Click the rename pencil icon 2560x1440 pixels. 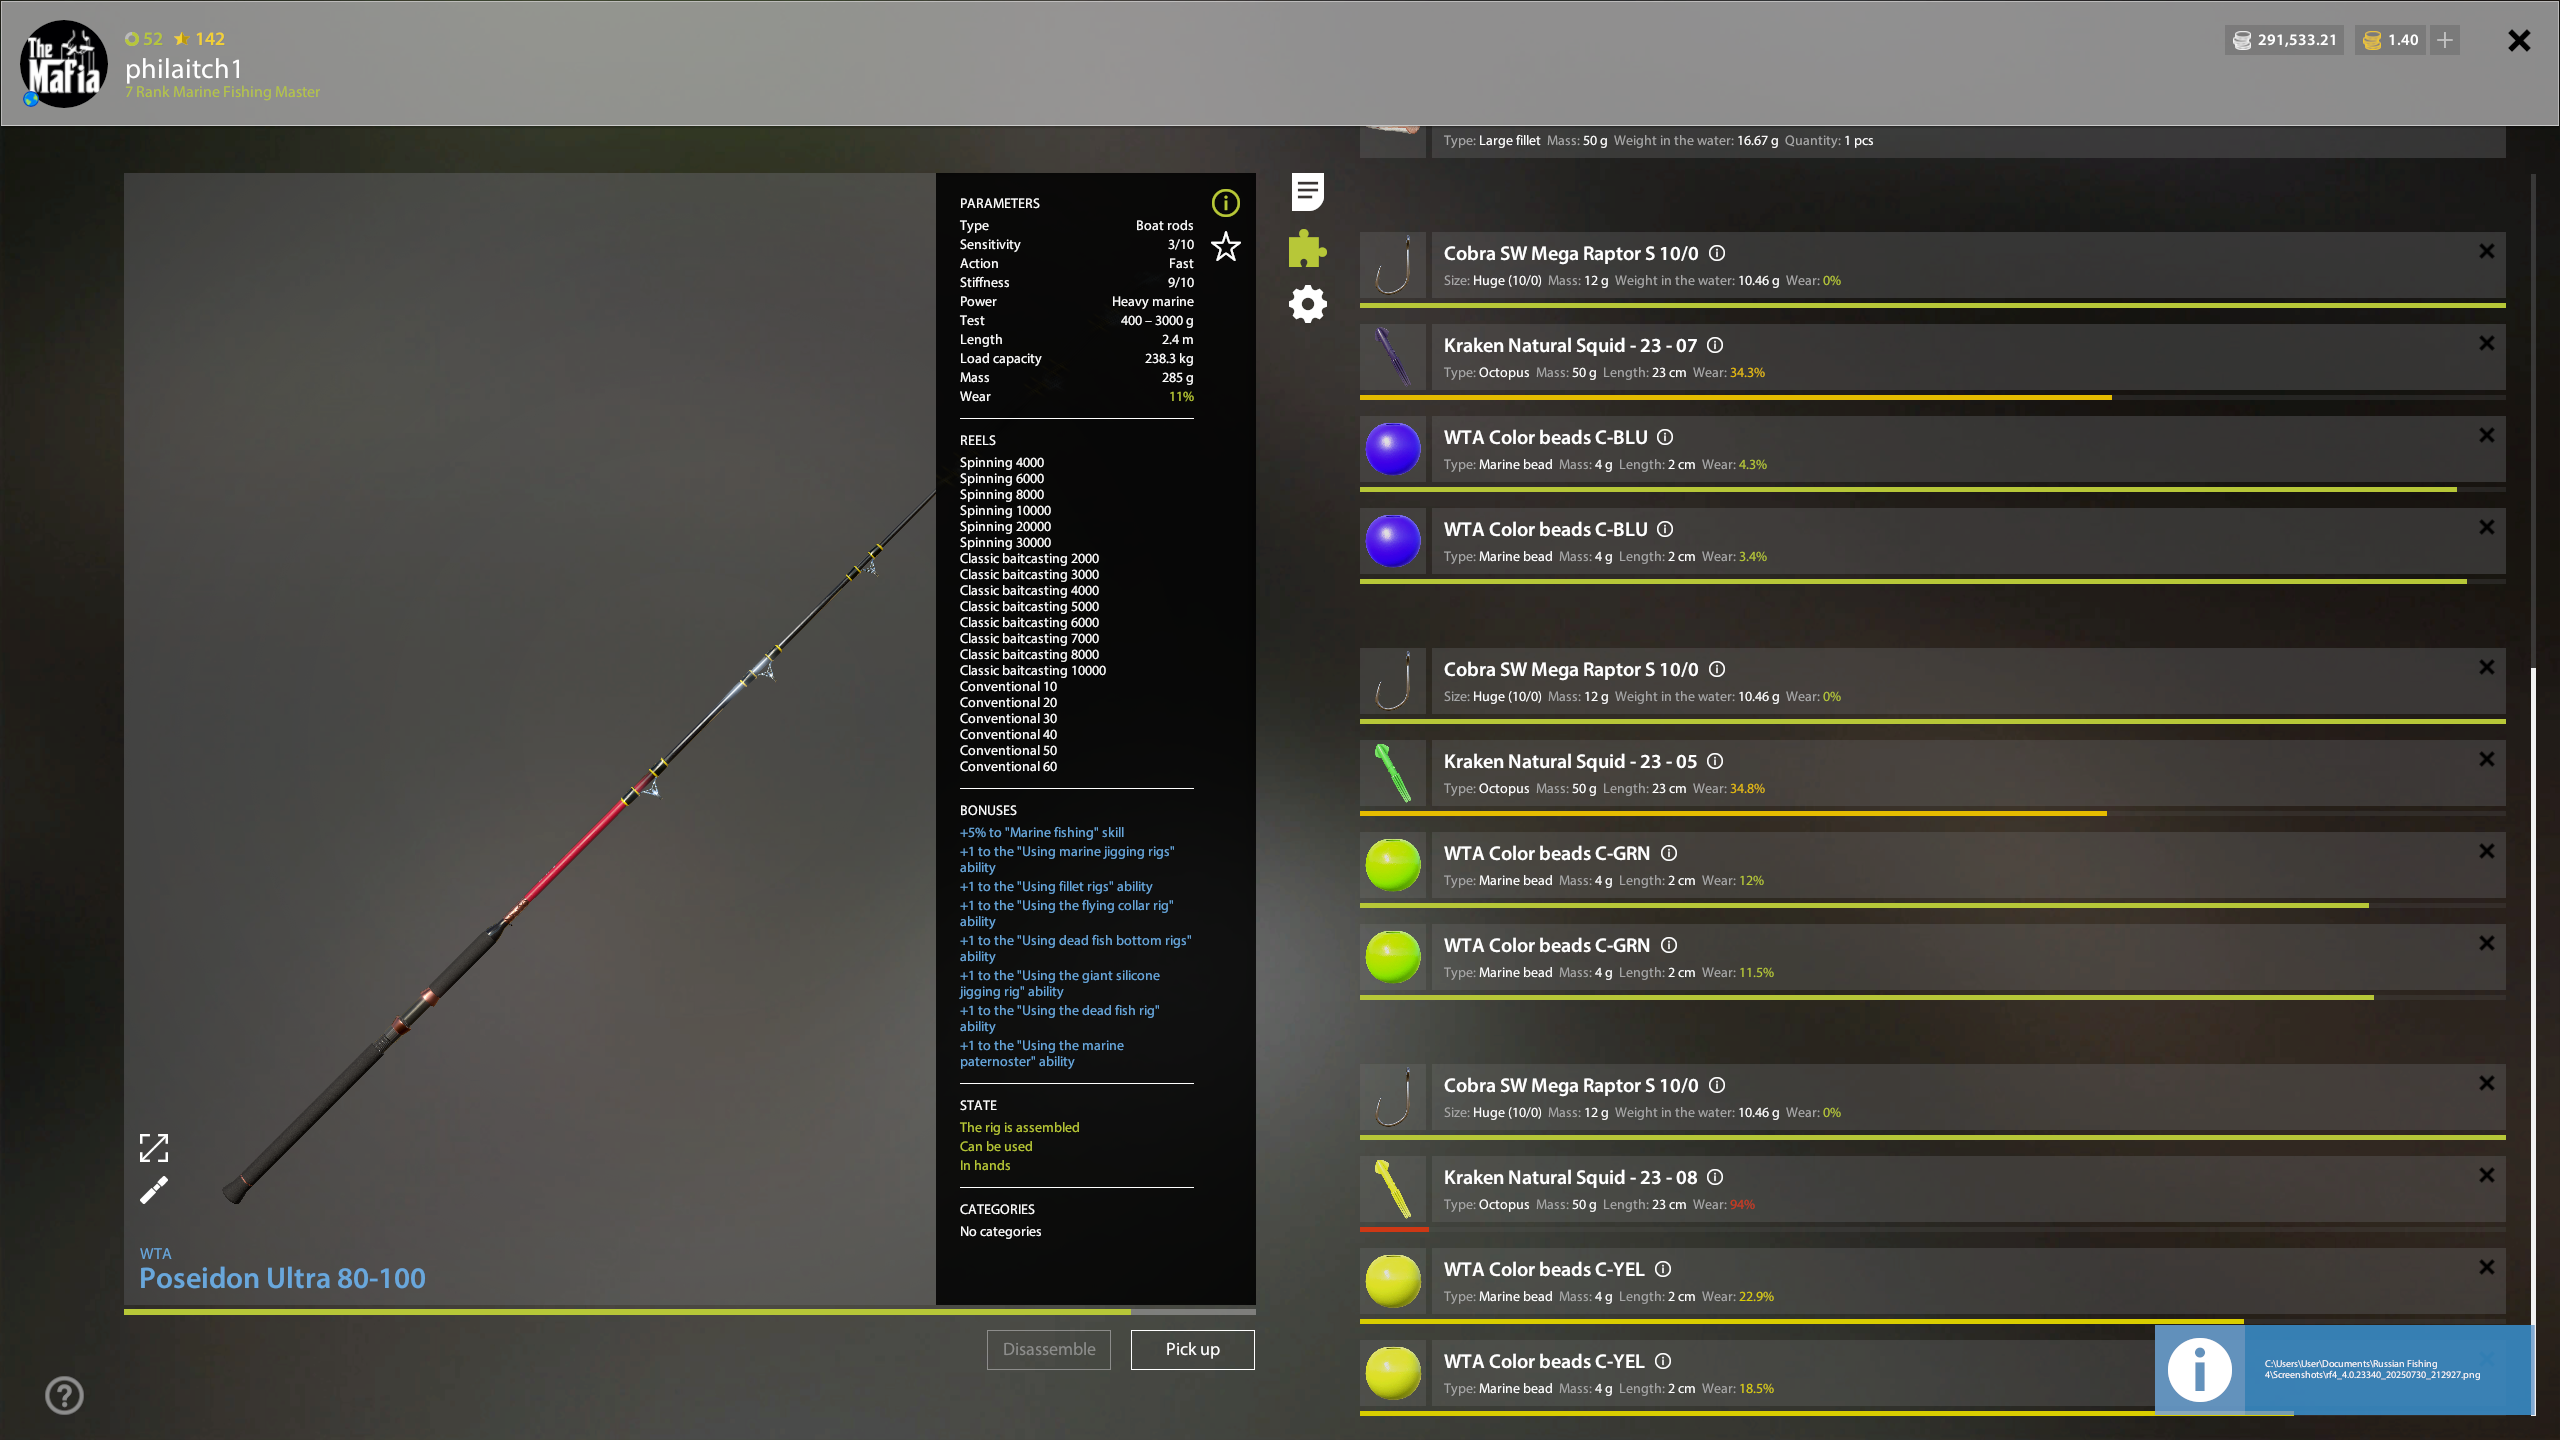(154, 1190)
